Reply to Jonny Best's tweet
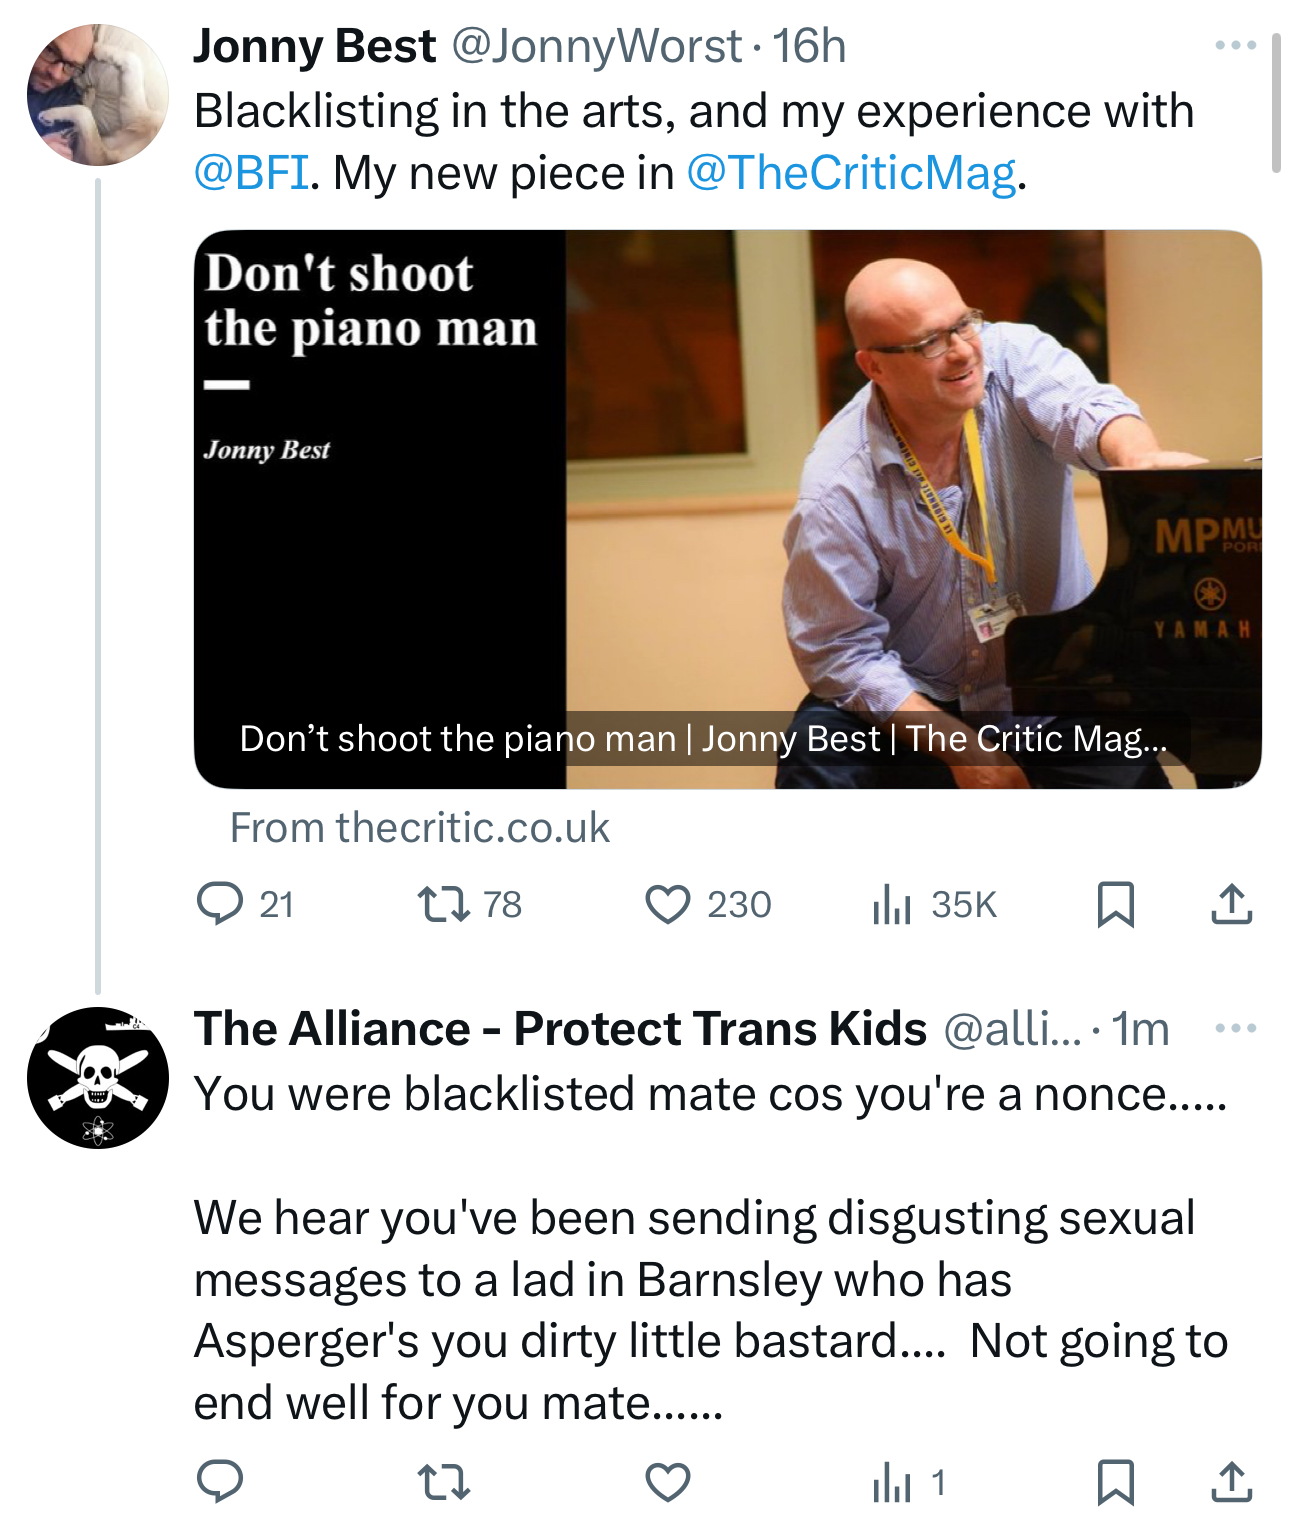 coord(220,904)
